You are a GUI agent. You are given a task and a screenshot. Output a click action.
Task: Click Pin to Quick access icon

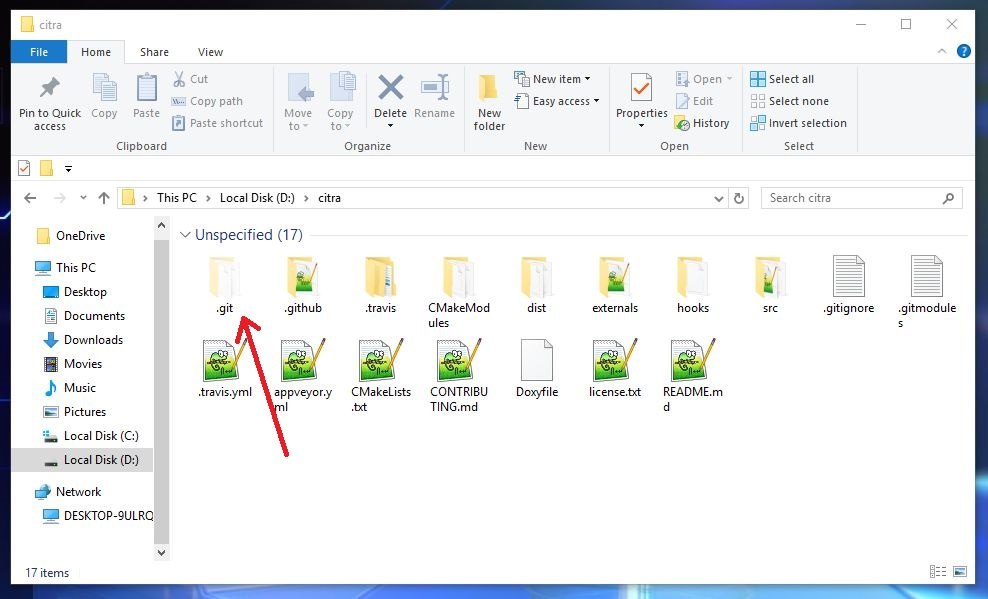(x=50, y=87)
